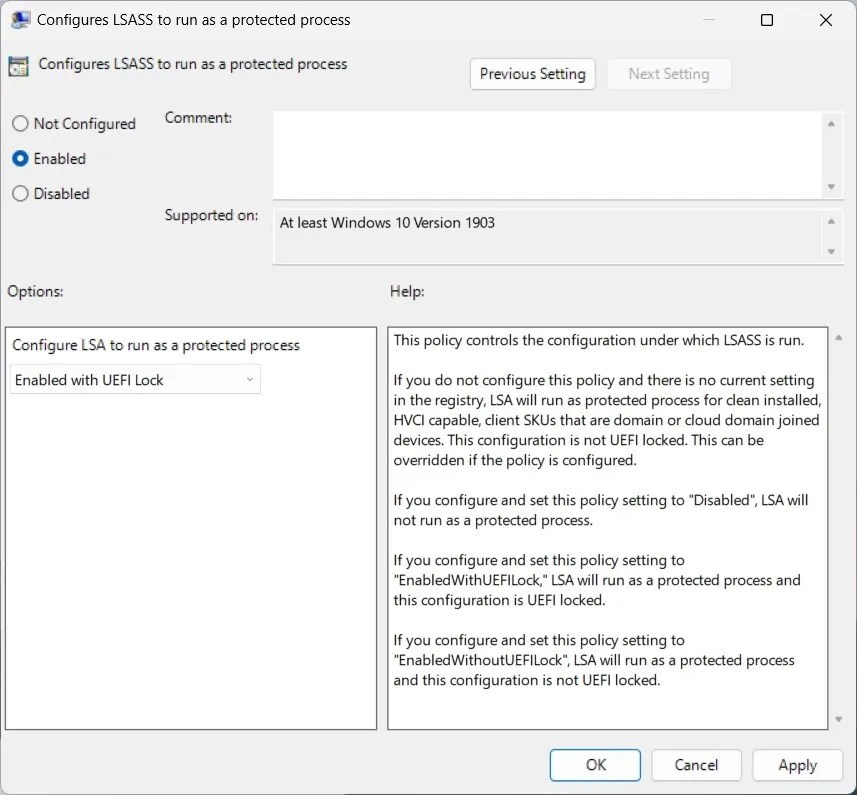The height and width of the screenshot is (795, 857).
Task: Select the Not Configured radio button
Action: tap(18, 123)
